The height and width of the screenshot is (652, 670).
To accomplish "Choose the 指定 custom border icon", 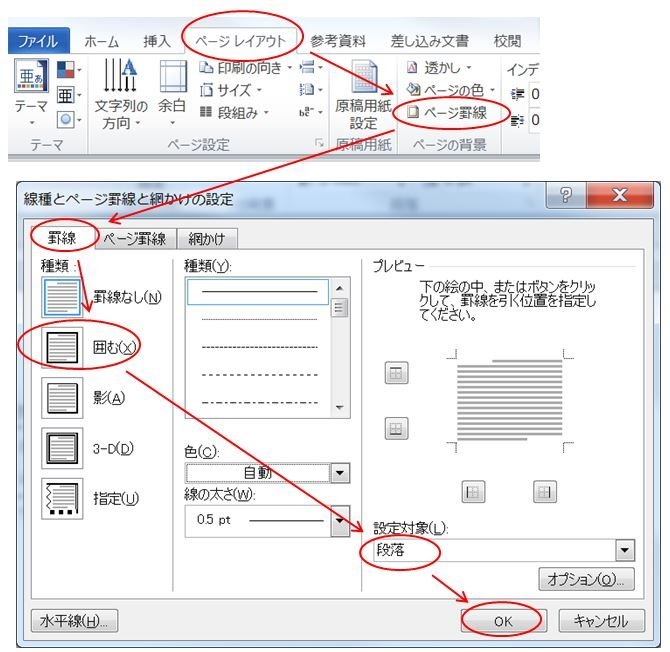I will point(60,498).
